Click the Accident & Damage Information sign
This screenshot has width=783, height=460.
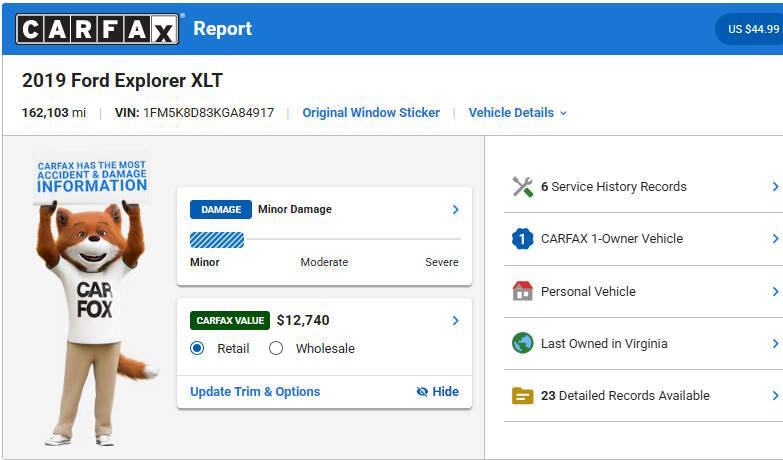pos(92,177)
